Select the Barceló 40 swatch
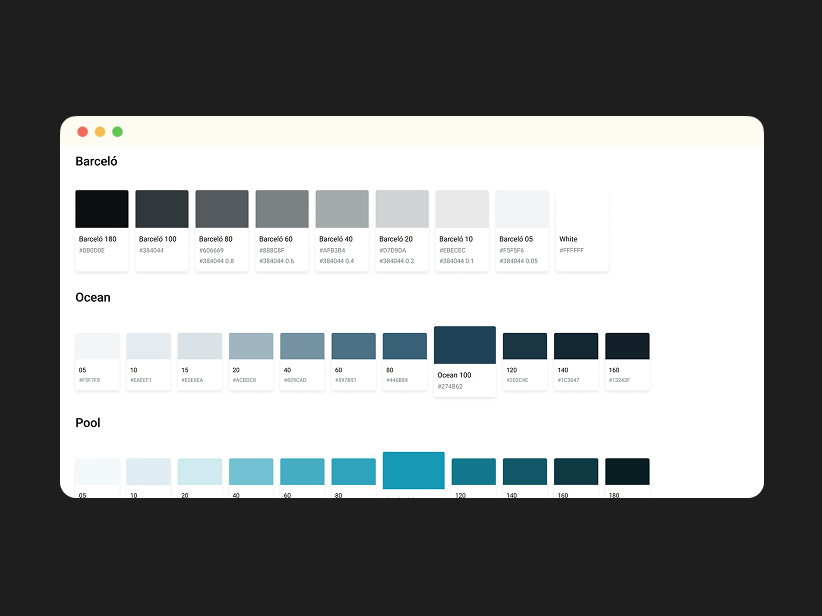Image resolution: width=822 pixels, height=616 pixels. tap(342, 209)
